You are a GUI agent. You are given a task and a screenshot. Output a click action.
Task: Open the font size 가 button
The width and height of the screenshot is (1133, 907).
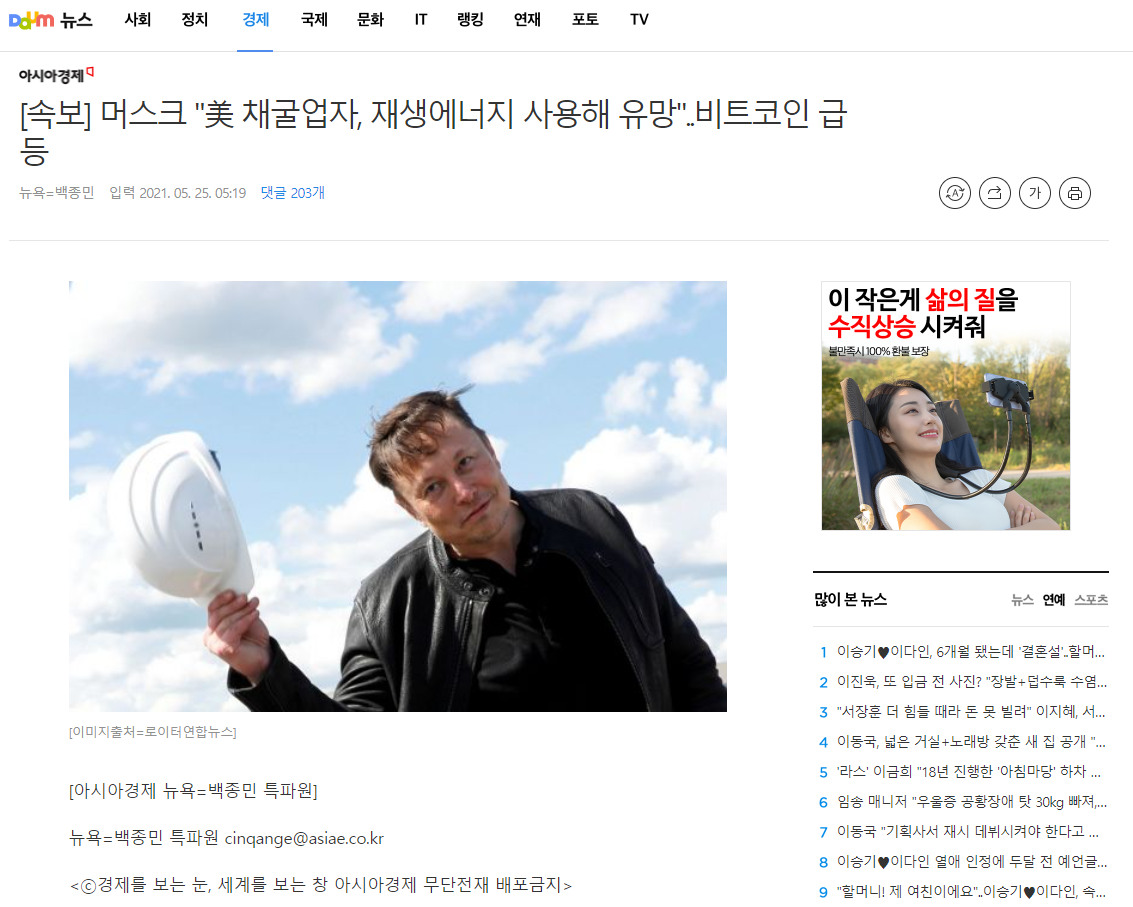(x=1035, y=193)
